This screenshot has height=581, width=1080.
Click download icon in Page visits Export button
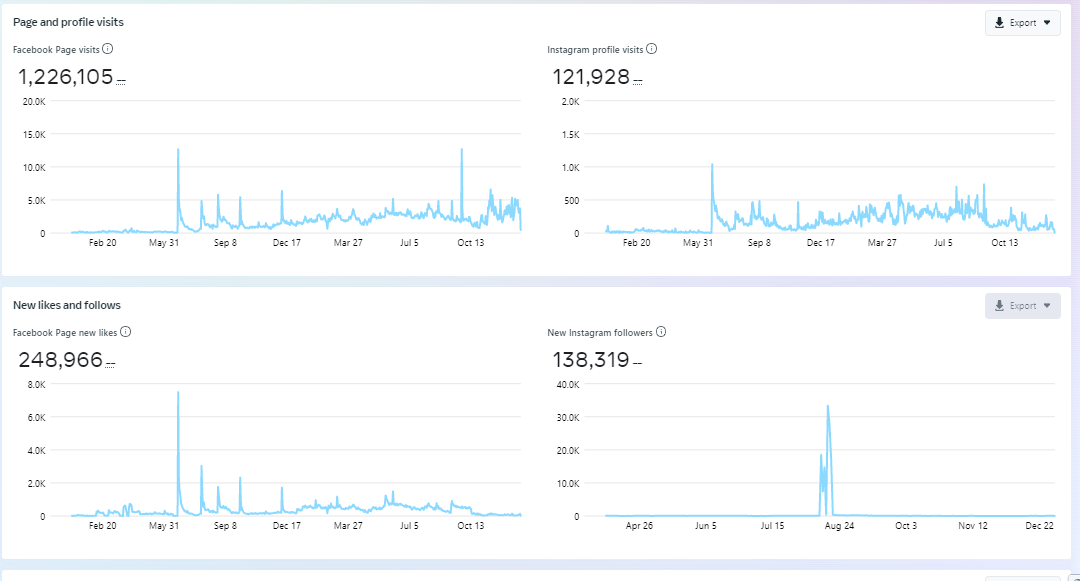click(999, 23)
